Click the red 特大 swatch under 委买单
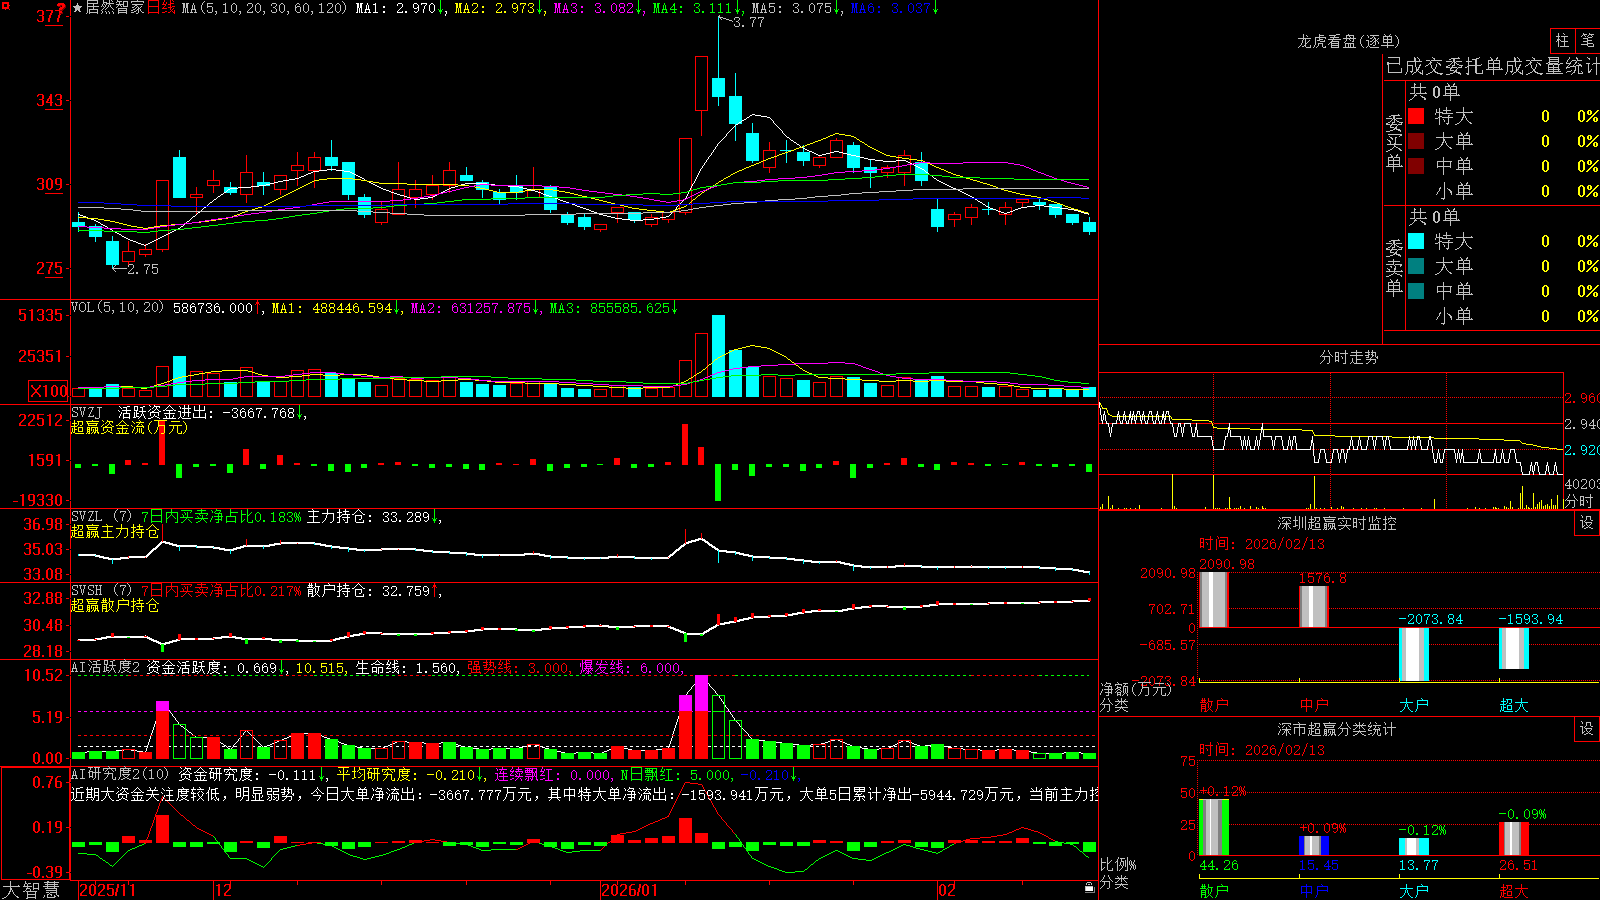This screenshot has width=1600, height=900. pos(1416,116)
